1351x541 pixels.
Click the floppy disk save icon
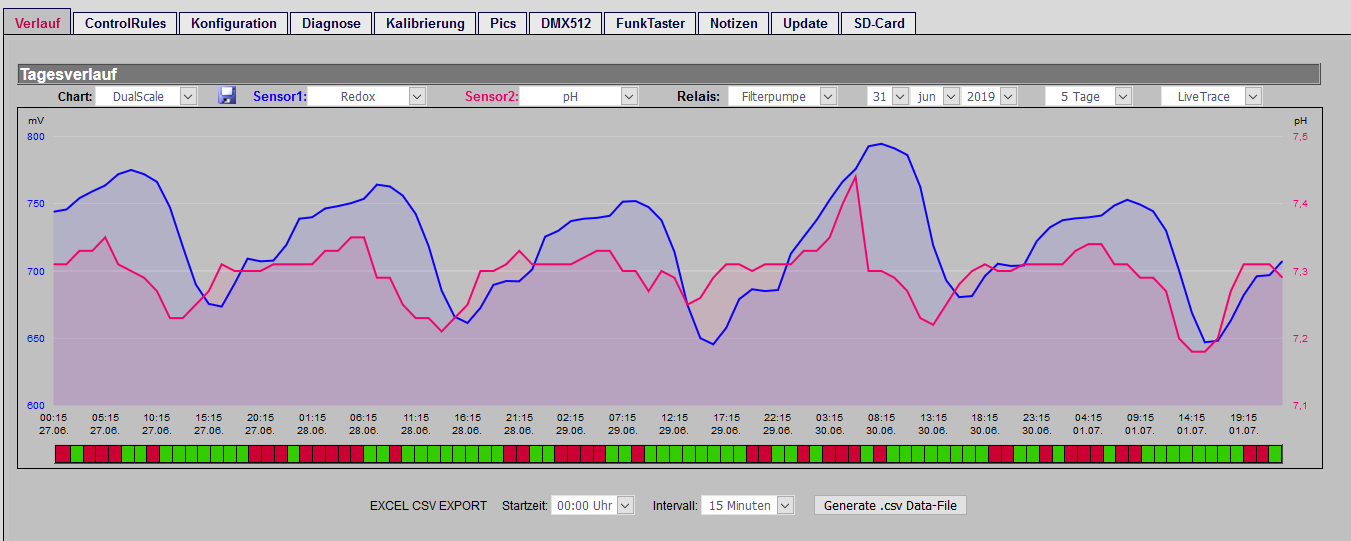227,96
